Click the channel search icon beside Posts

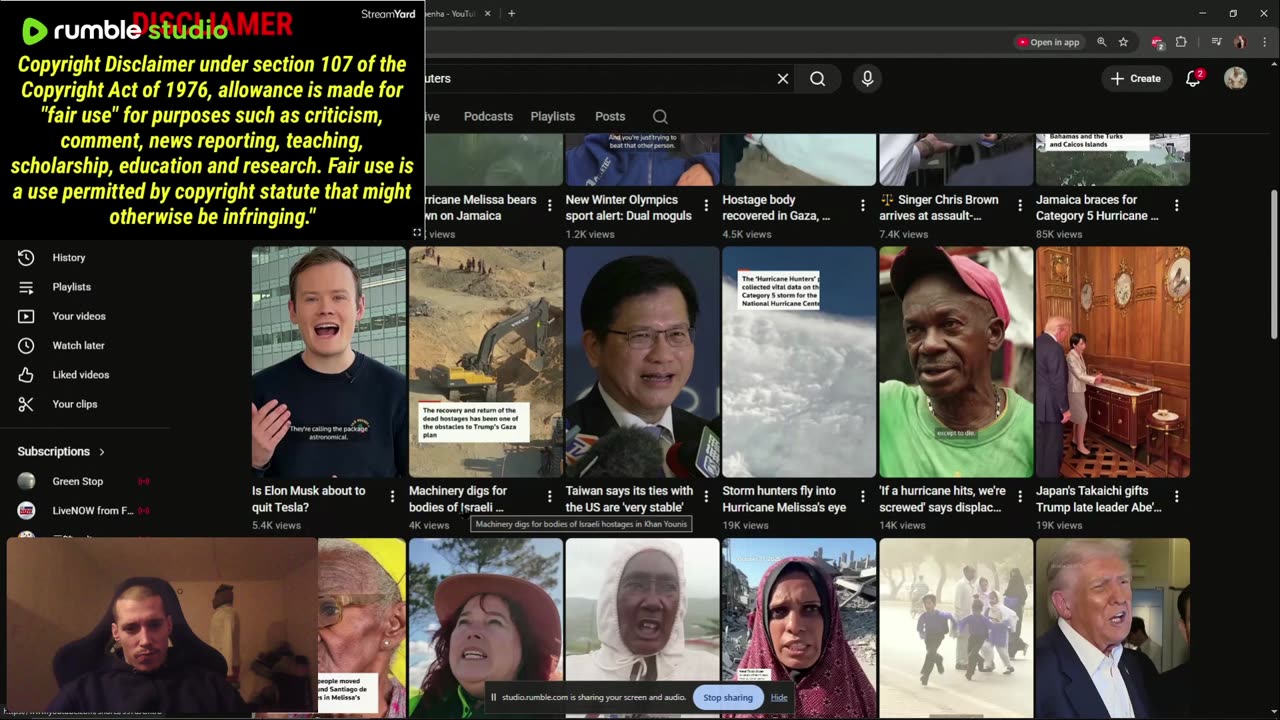click(x=660, y=117)
